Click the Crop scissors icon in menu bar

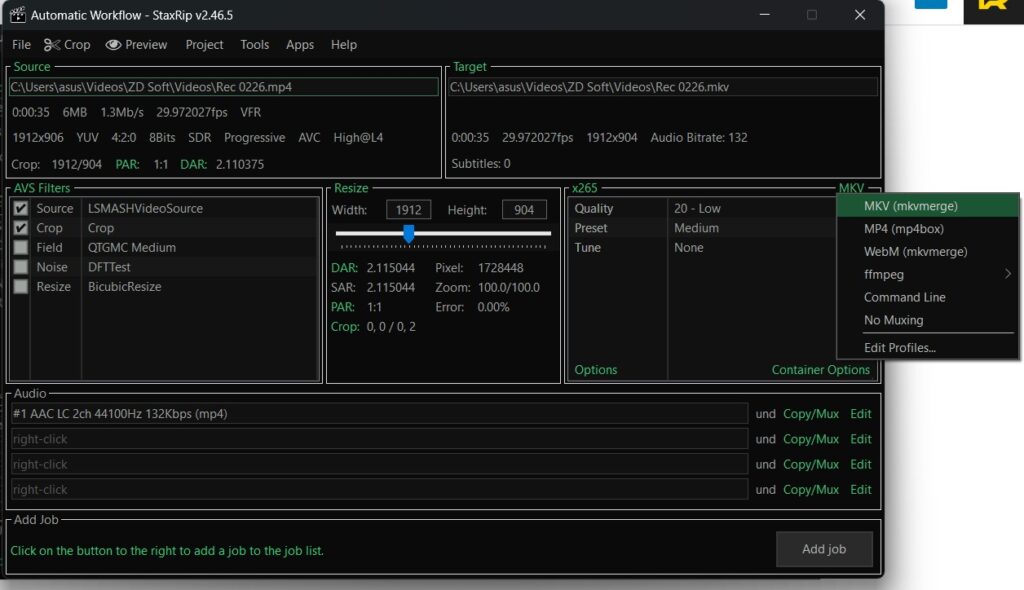point(52,45)
